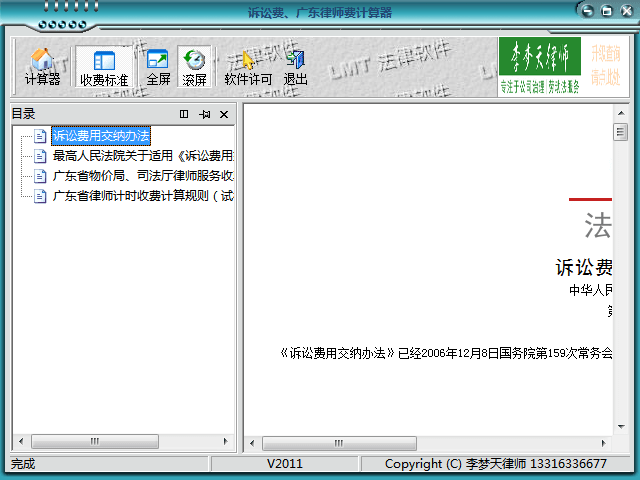The width and height of the screenshot is (640, 480).
Task: Click document icon beside 广东省律师计时收费计算规则
Action: pyautogui.click(x=40, y=196)
